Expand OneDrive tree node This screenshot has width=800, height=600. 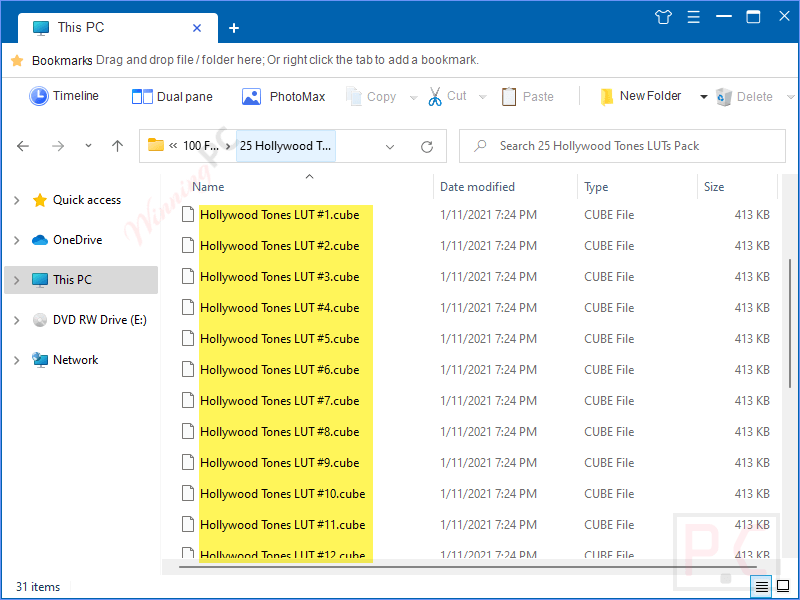coord(16,240)
